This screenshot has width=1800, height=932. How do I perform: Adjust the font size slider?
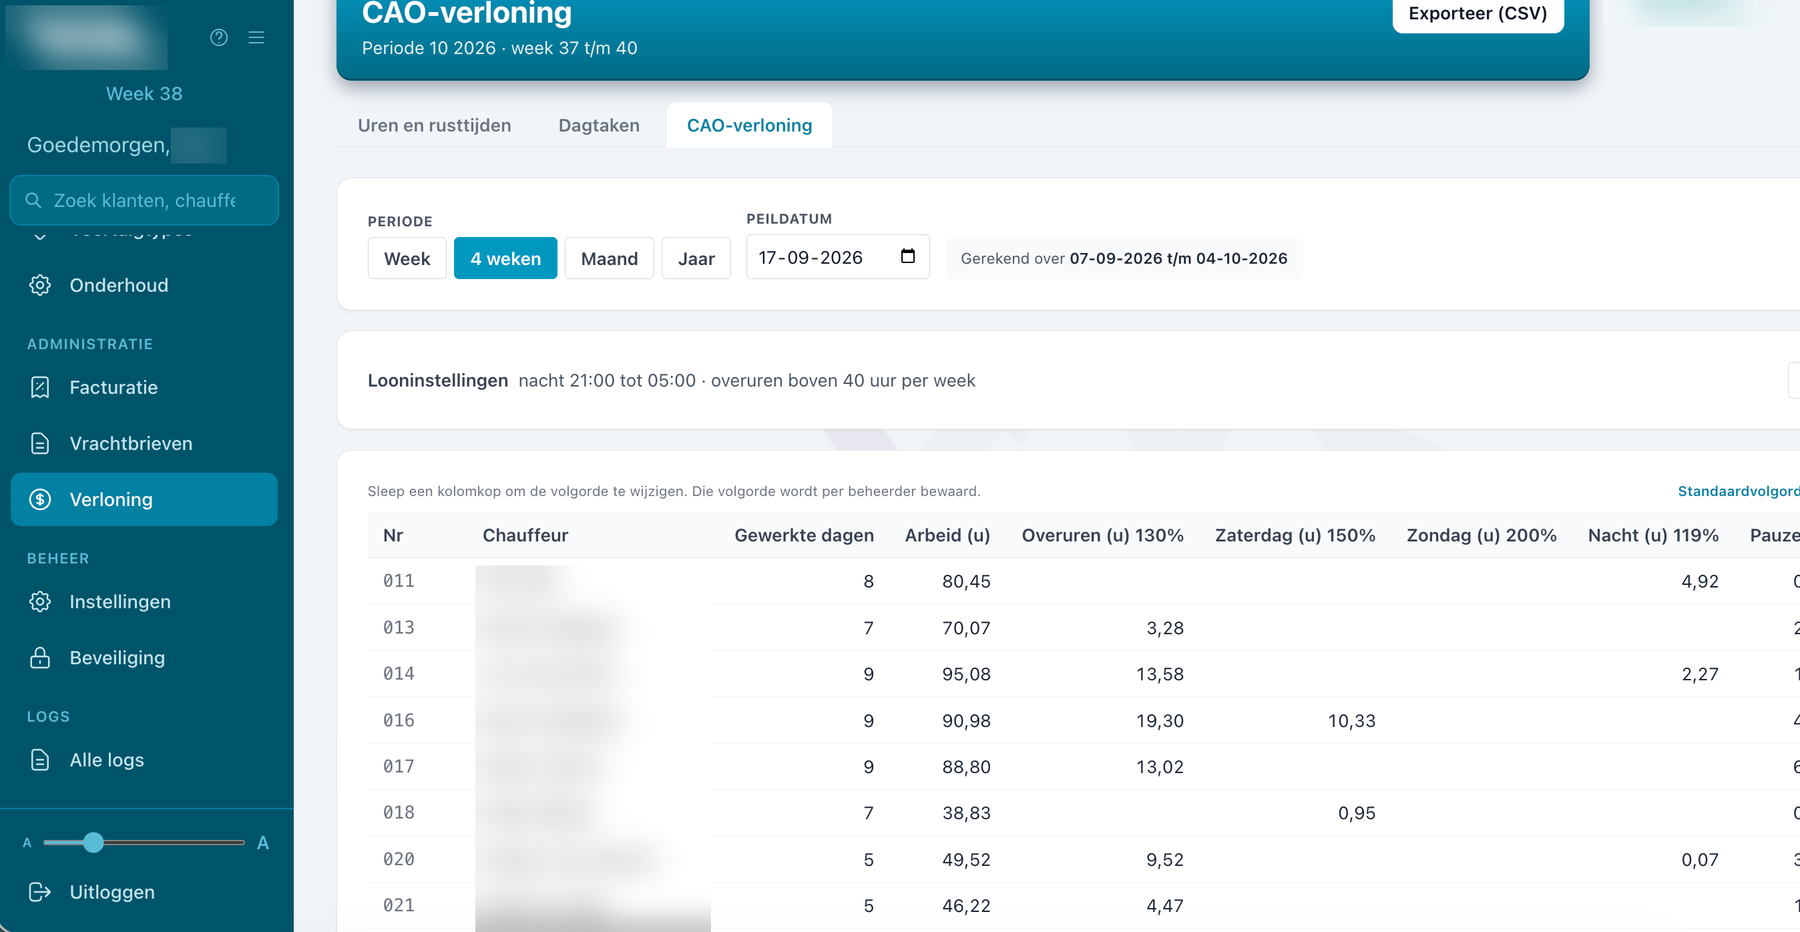pyautogui.click(x=144, y=843)
